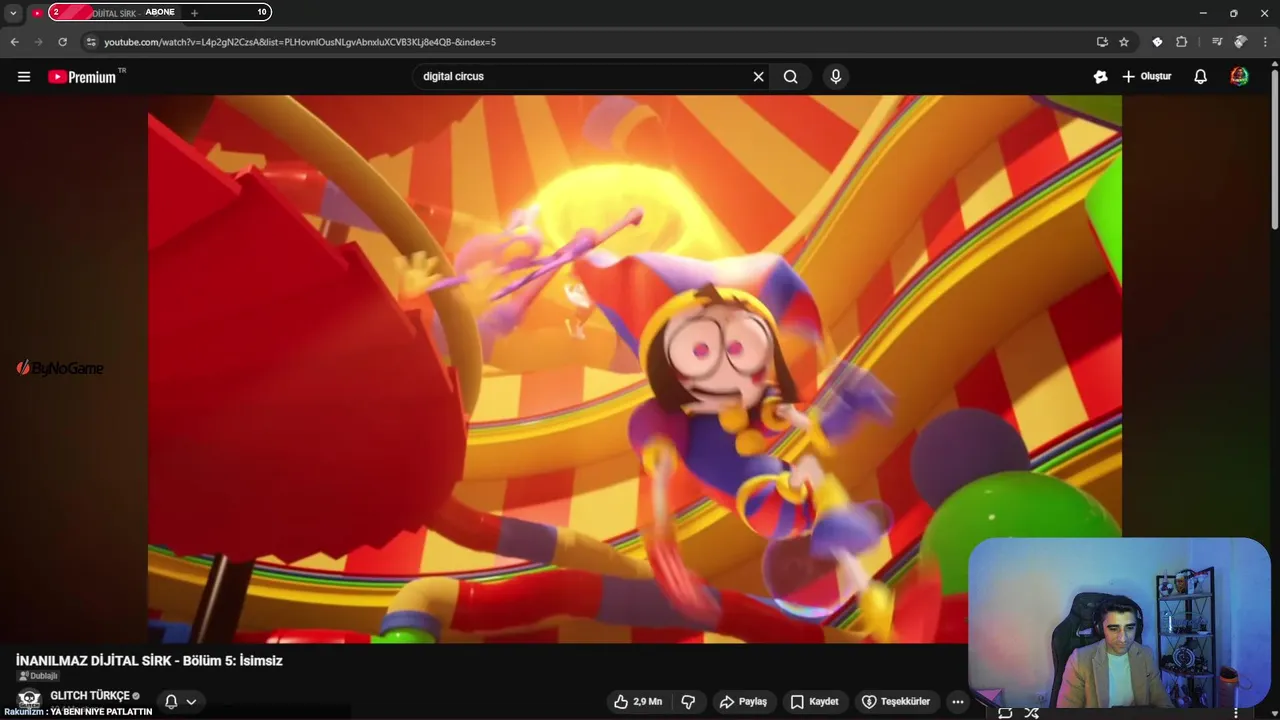Clear the search text with the X
The width and height of the screenshot is (1280, 720).
click(x=758, y=77)
